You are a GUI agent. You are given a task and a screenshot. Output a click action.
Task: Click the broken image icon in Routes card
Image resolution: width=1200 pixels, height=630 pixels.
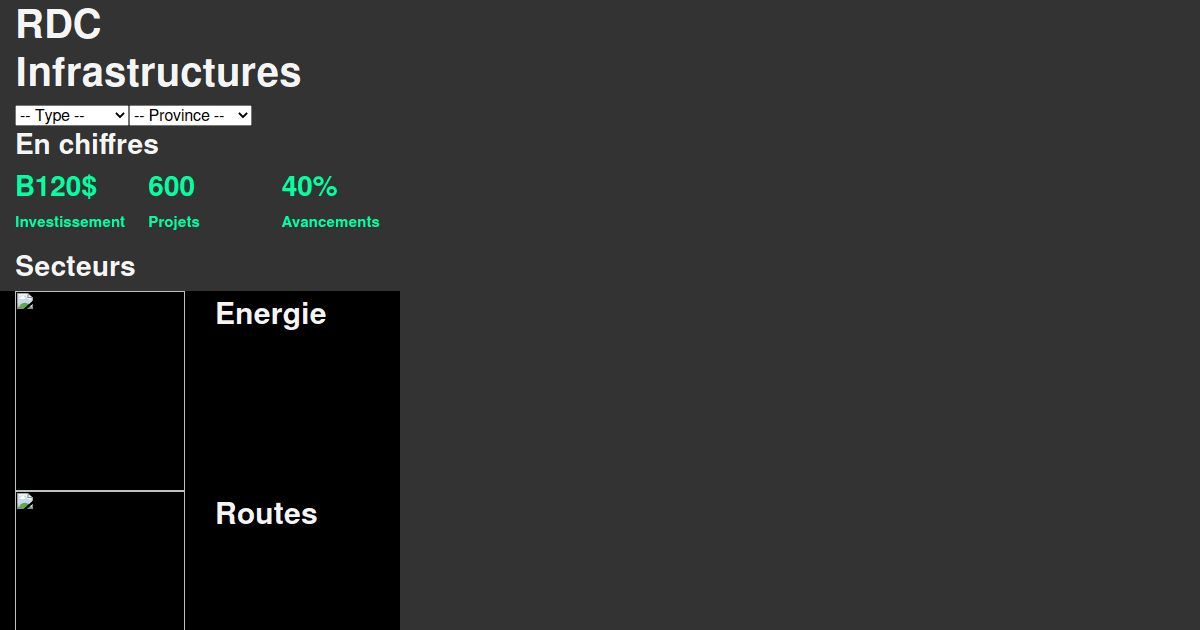tap(23, 500)
